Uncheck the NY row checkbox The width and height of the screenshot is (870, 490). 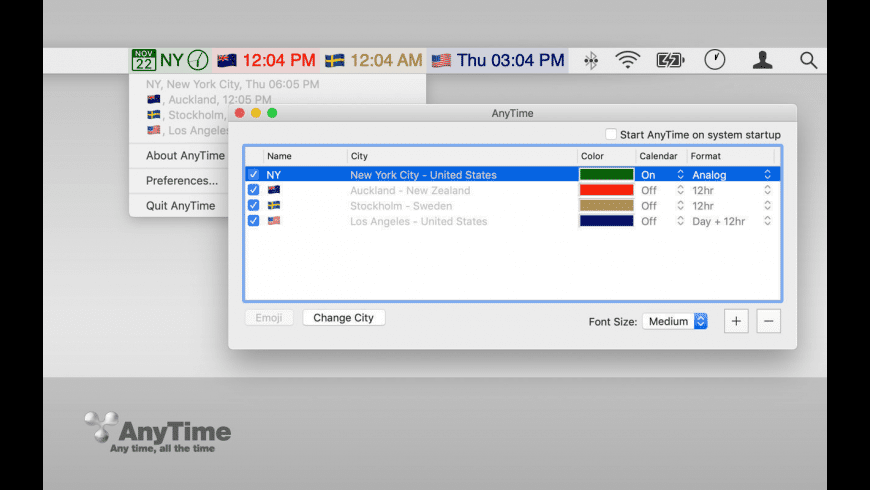pos(254,174)
